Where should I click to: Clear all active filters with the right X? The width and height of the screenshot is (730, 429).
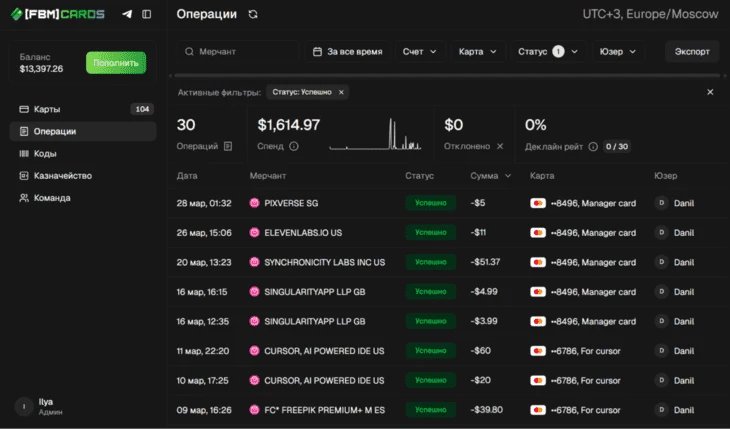pos(710,92)
